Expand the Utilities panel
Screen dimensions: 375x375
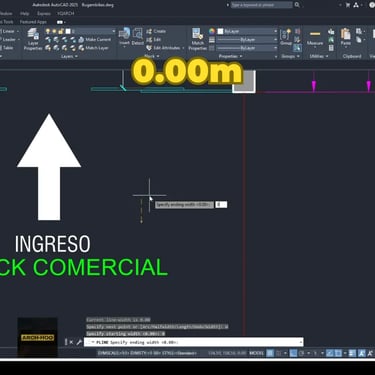click(319, 56)
